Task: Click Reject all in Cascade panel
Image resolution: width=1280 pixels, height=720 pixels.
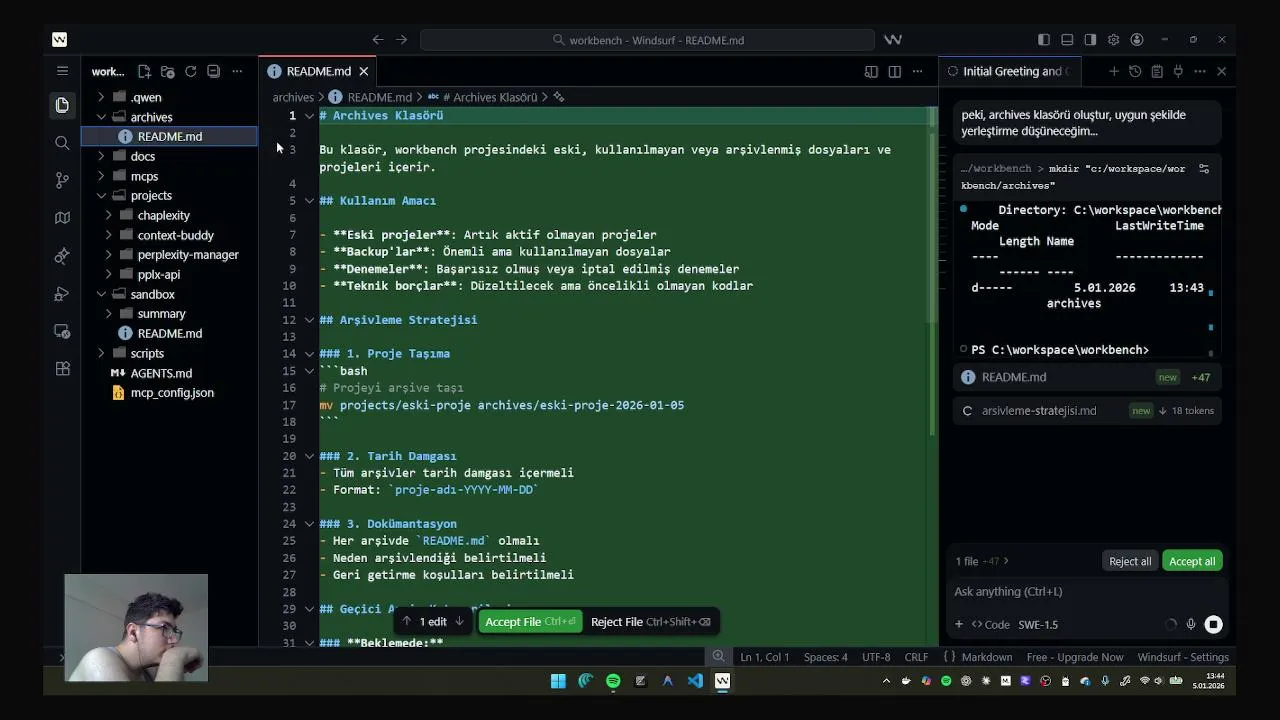Action: click(1130, 561)
